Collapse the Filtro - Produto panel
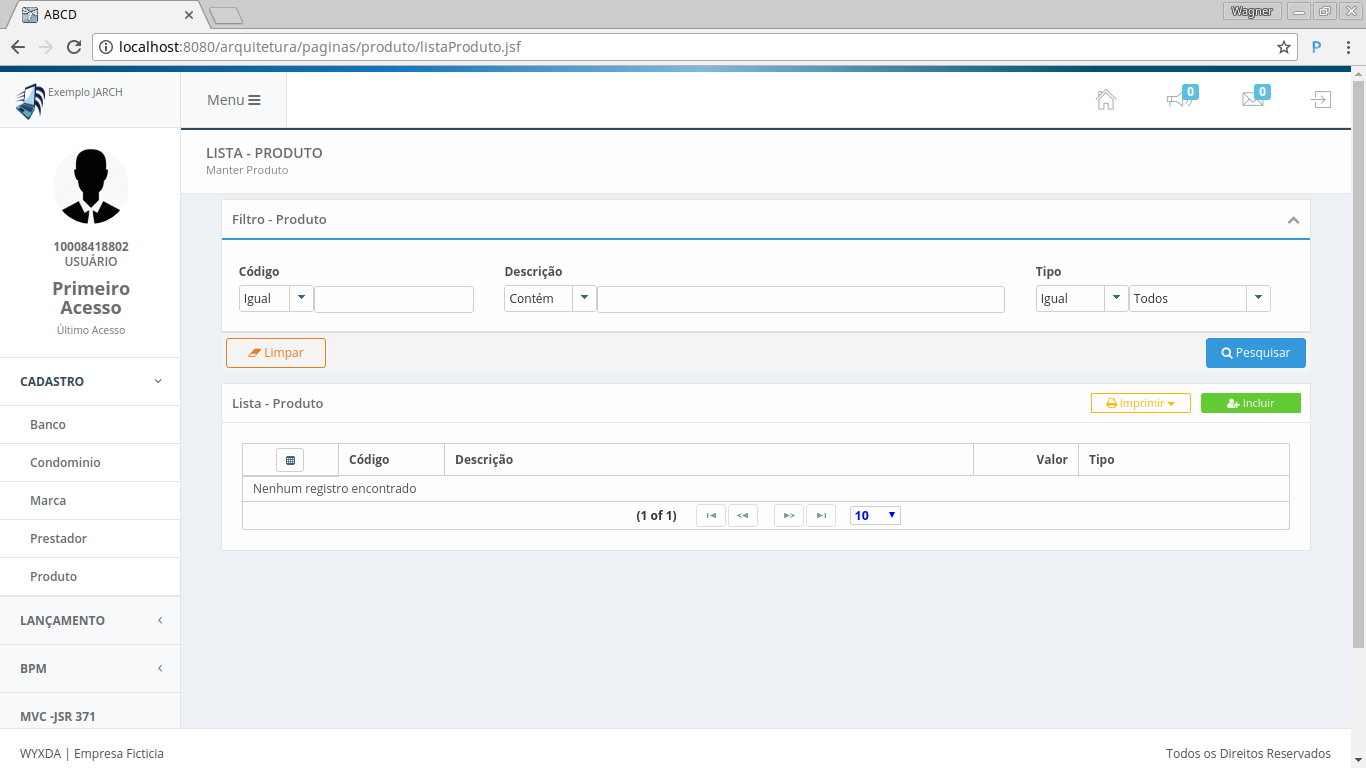1366x768 pixels. tap(1293, 220)
